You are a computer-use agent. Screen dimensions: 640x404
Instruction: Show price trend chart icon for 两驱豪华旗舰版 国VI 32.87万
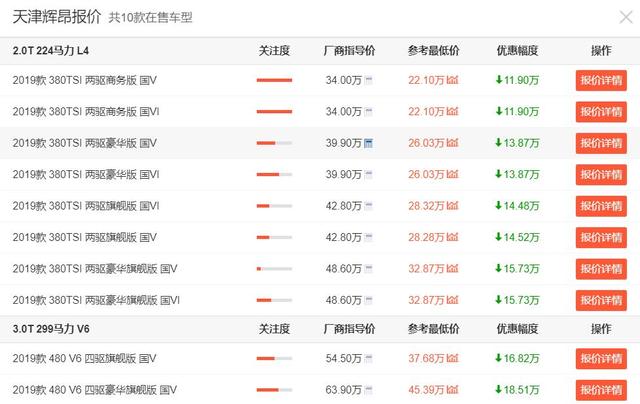452,300
